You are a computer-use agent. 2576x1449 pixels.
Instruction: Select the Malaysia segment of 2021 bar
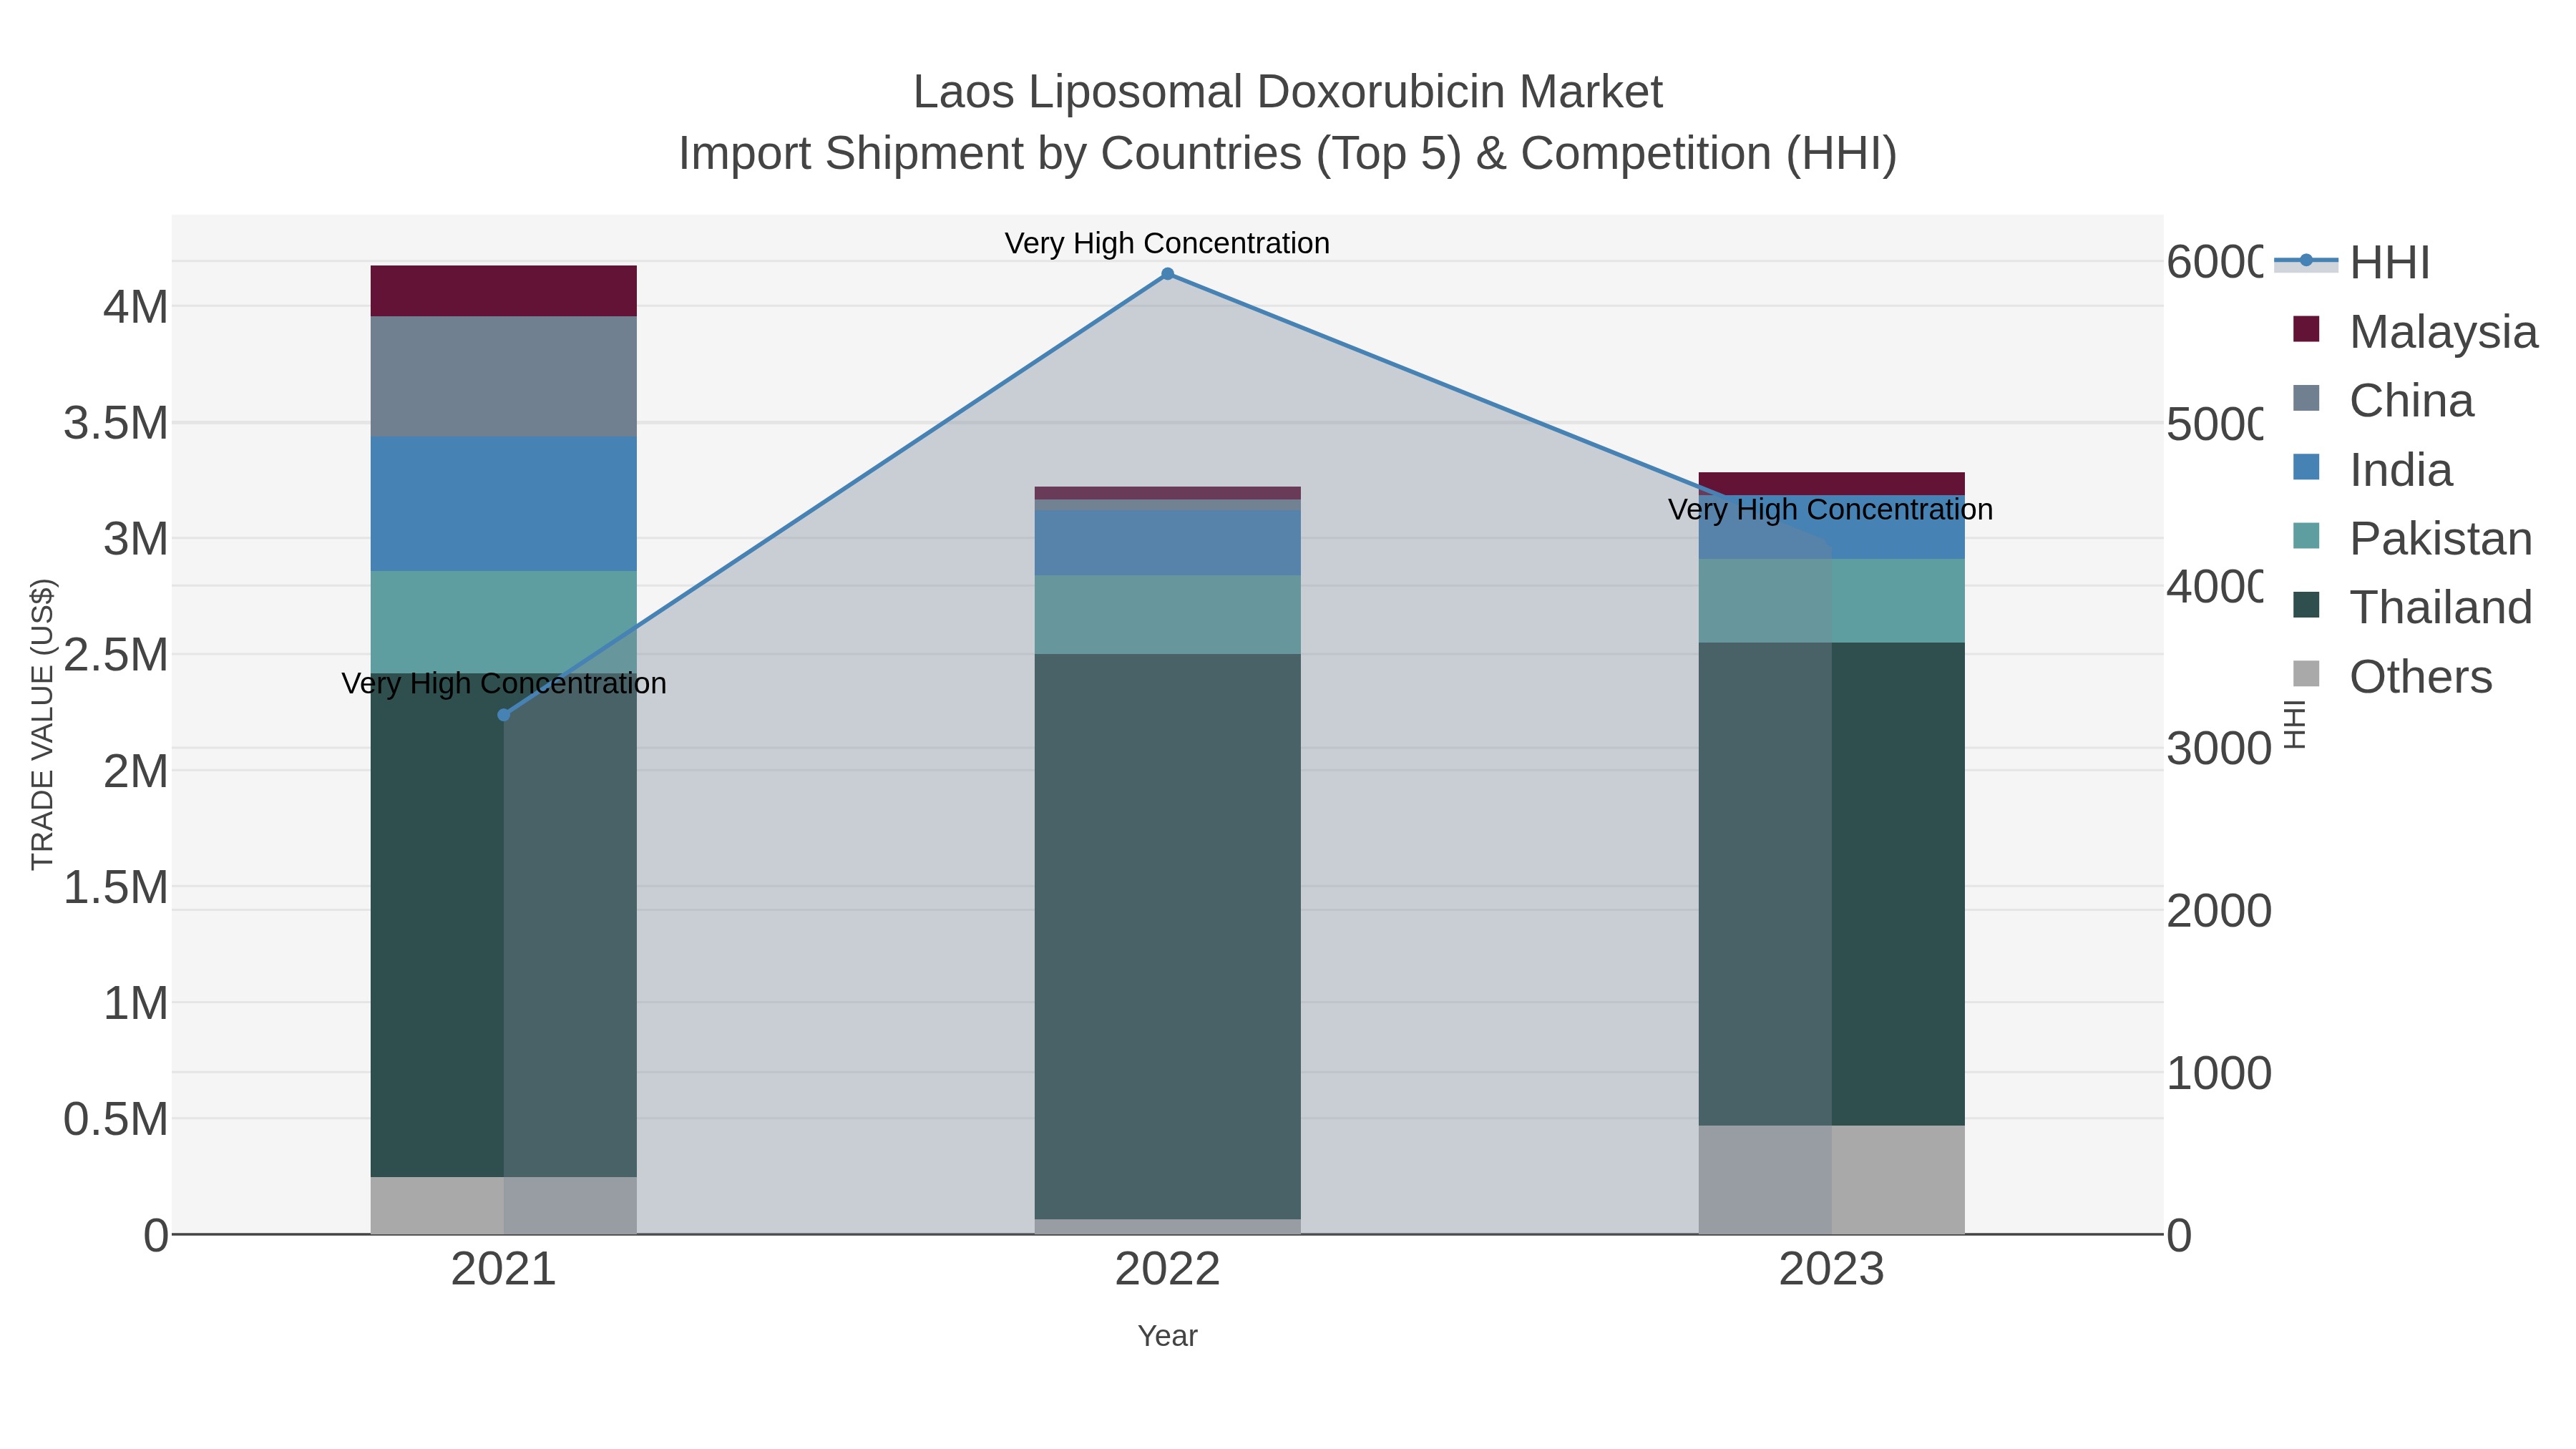[503, 291]
